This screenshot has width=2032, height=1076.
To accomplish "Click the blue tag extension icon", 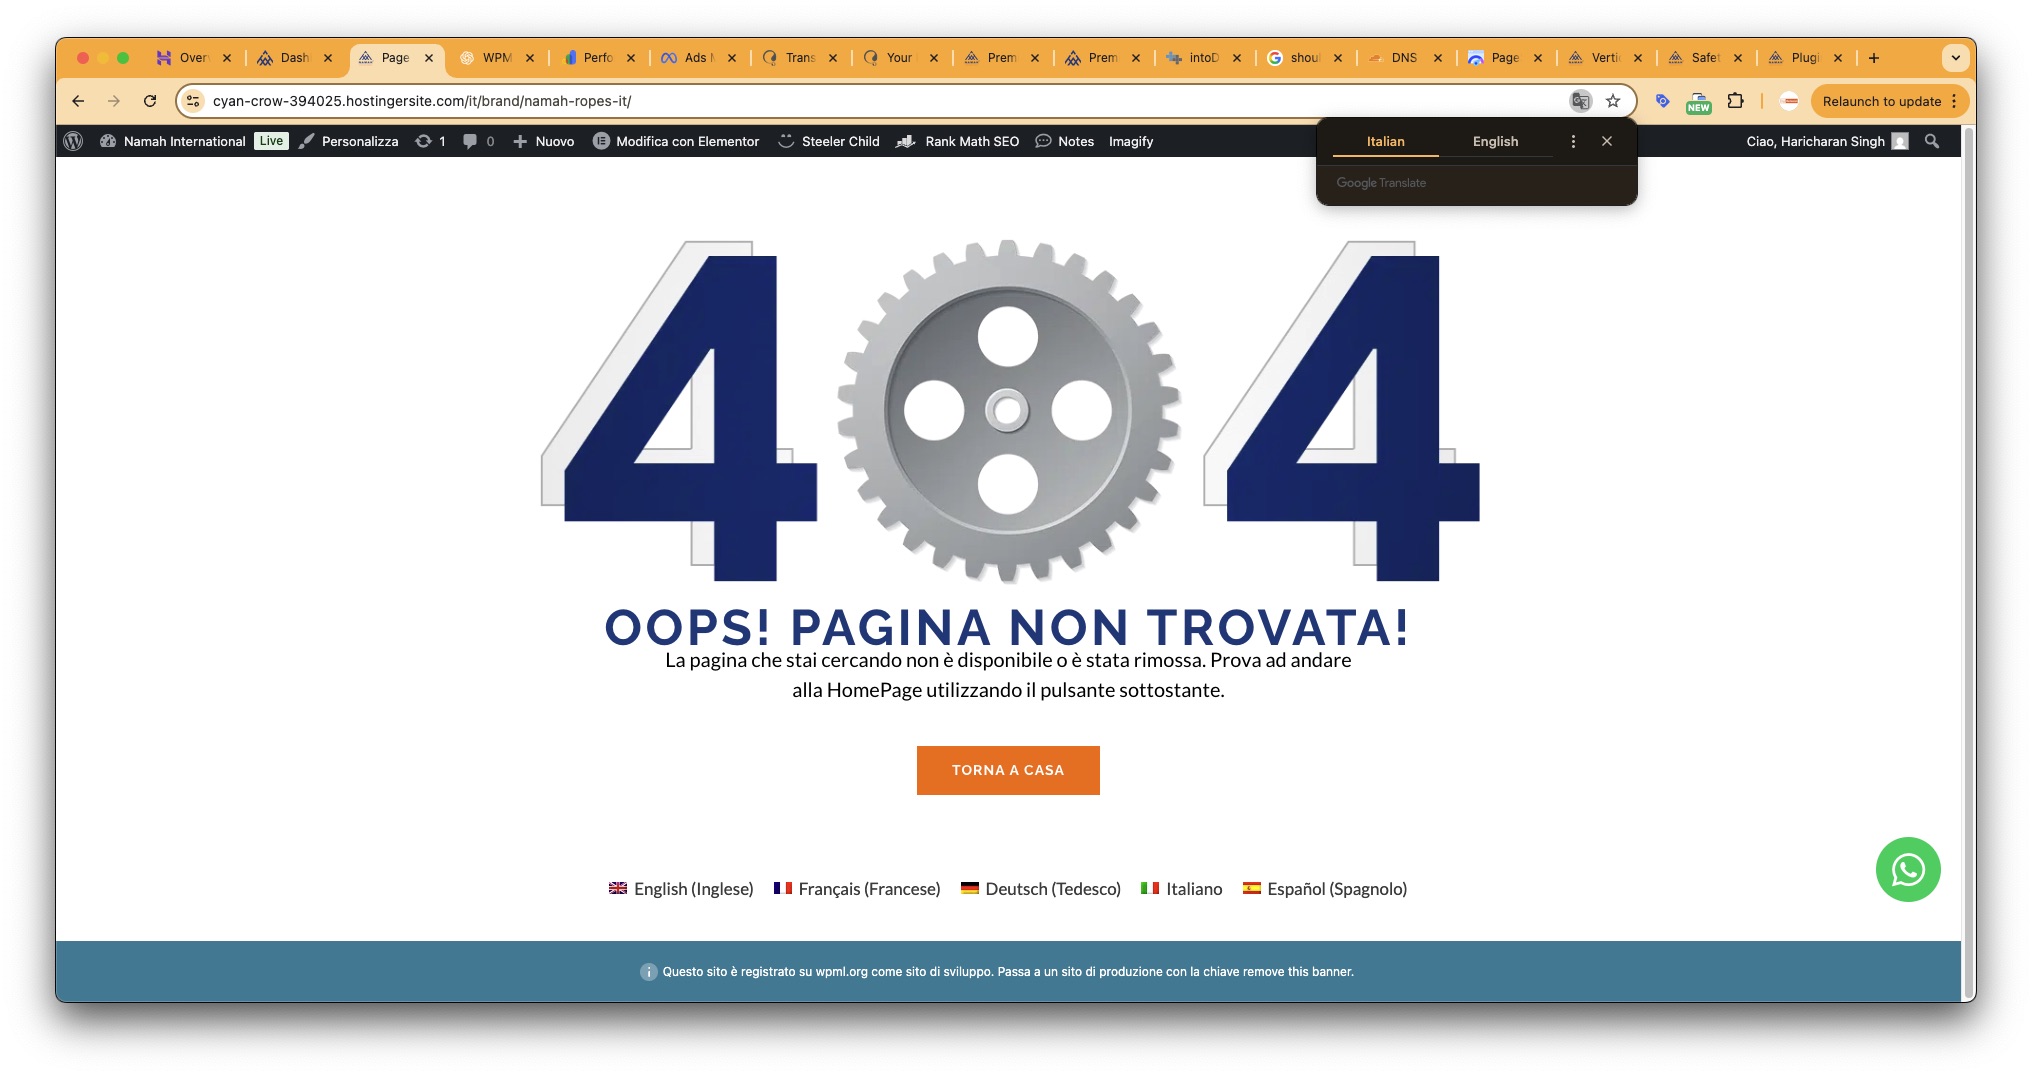I will (1662, 101).
